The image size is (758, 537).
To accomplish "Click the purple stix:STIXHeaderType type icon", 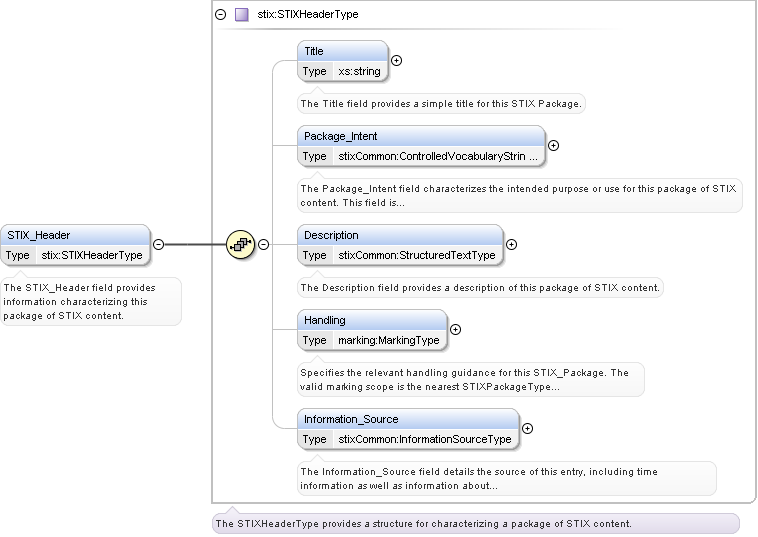I will pyautogui.click(x=241, y=15).
